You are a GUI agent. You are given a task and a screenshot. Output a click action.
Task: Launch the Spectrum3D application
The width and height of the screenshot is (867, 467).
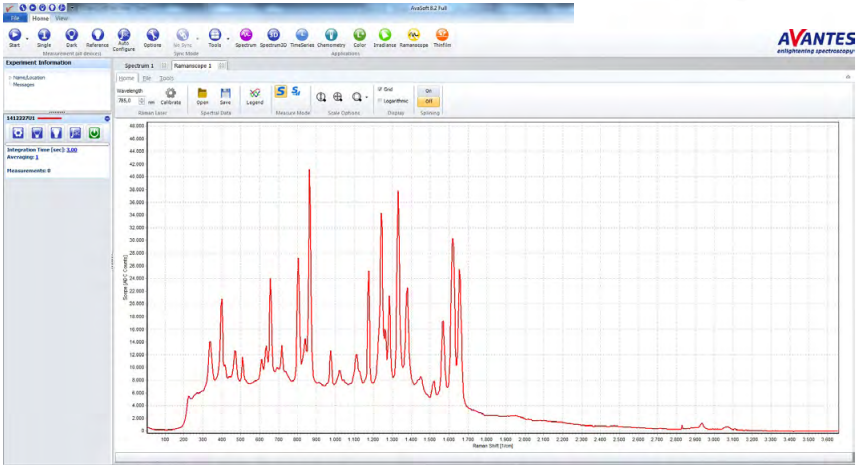[273, 38]
